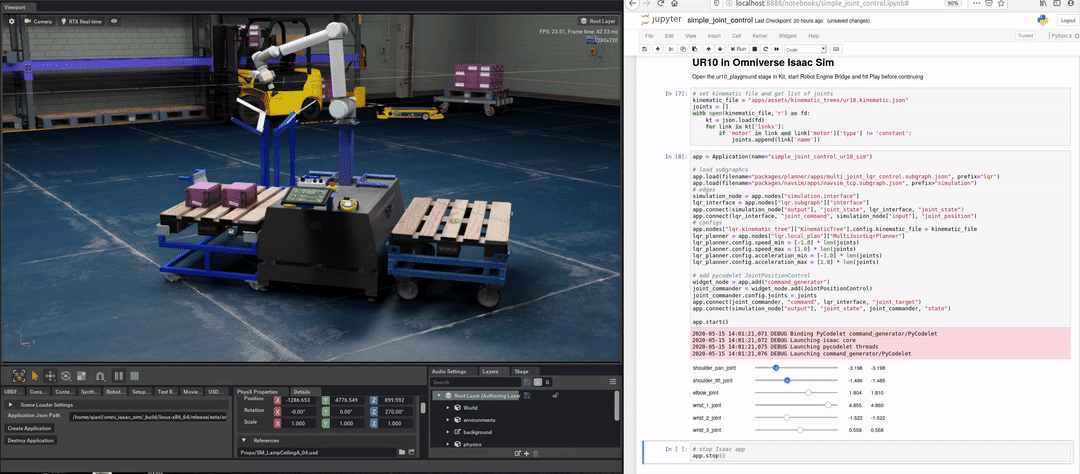Expand the World tree item
This screenshot has height=474, width=1080.
point(448,408)
